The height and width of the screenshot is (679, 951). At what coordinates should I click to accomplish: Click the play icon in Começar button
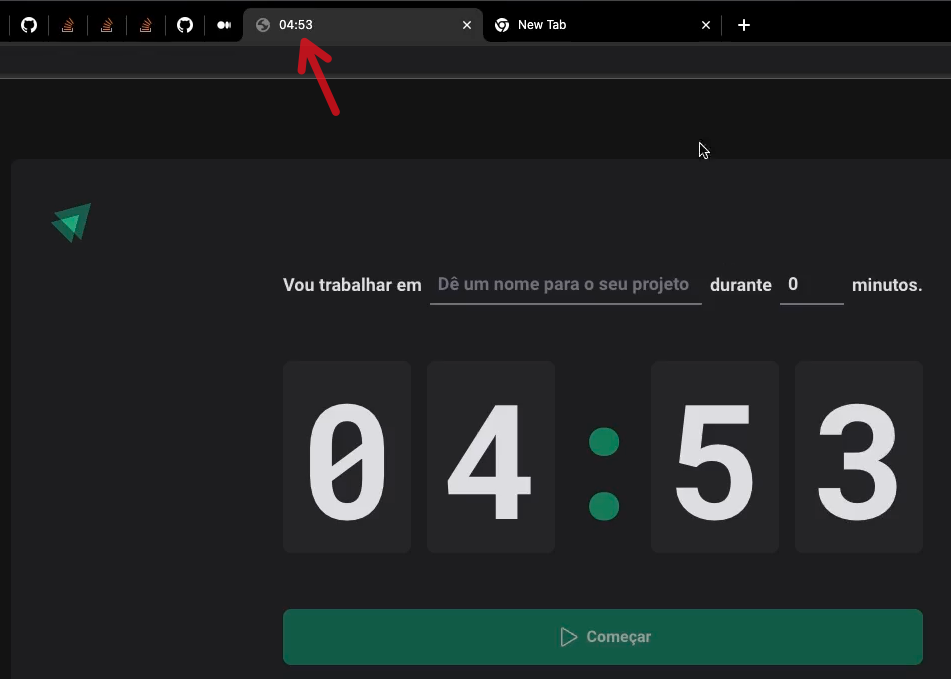568,637
